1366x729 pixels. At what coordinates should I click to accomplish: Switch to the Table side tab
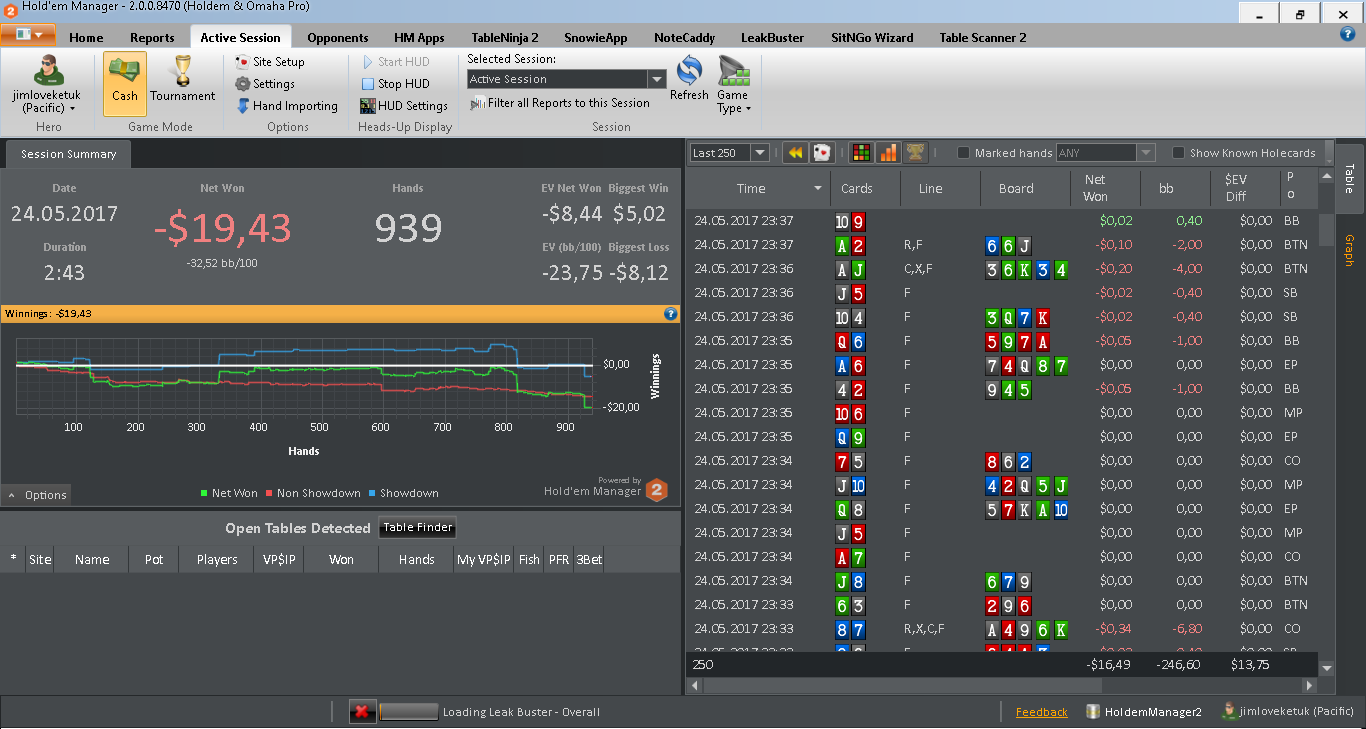pos(1349,179)
